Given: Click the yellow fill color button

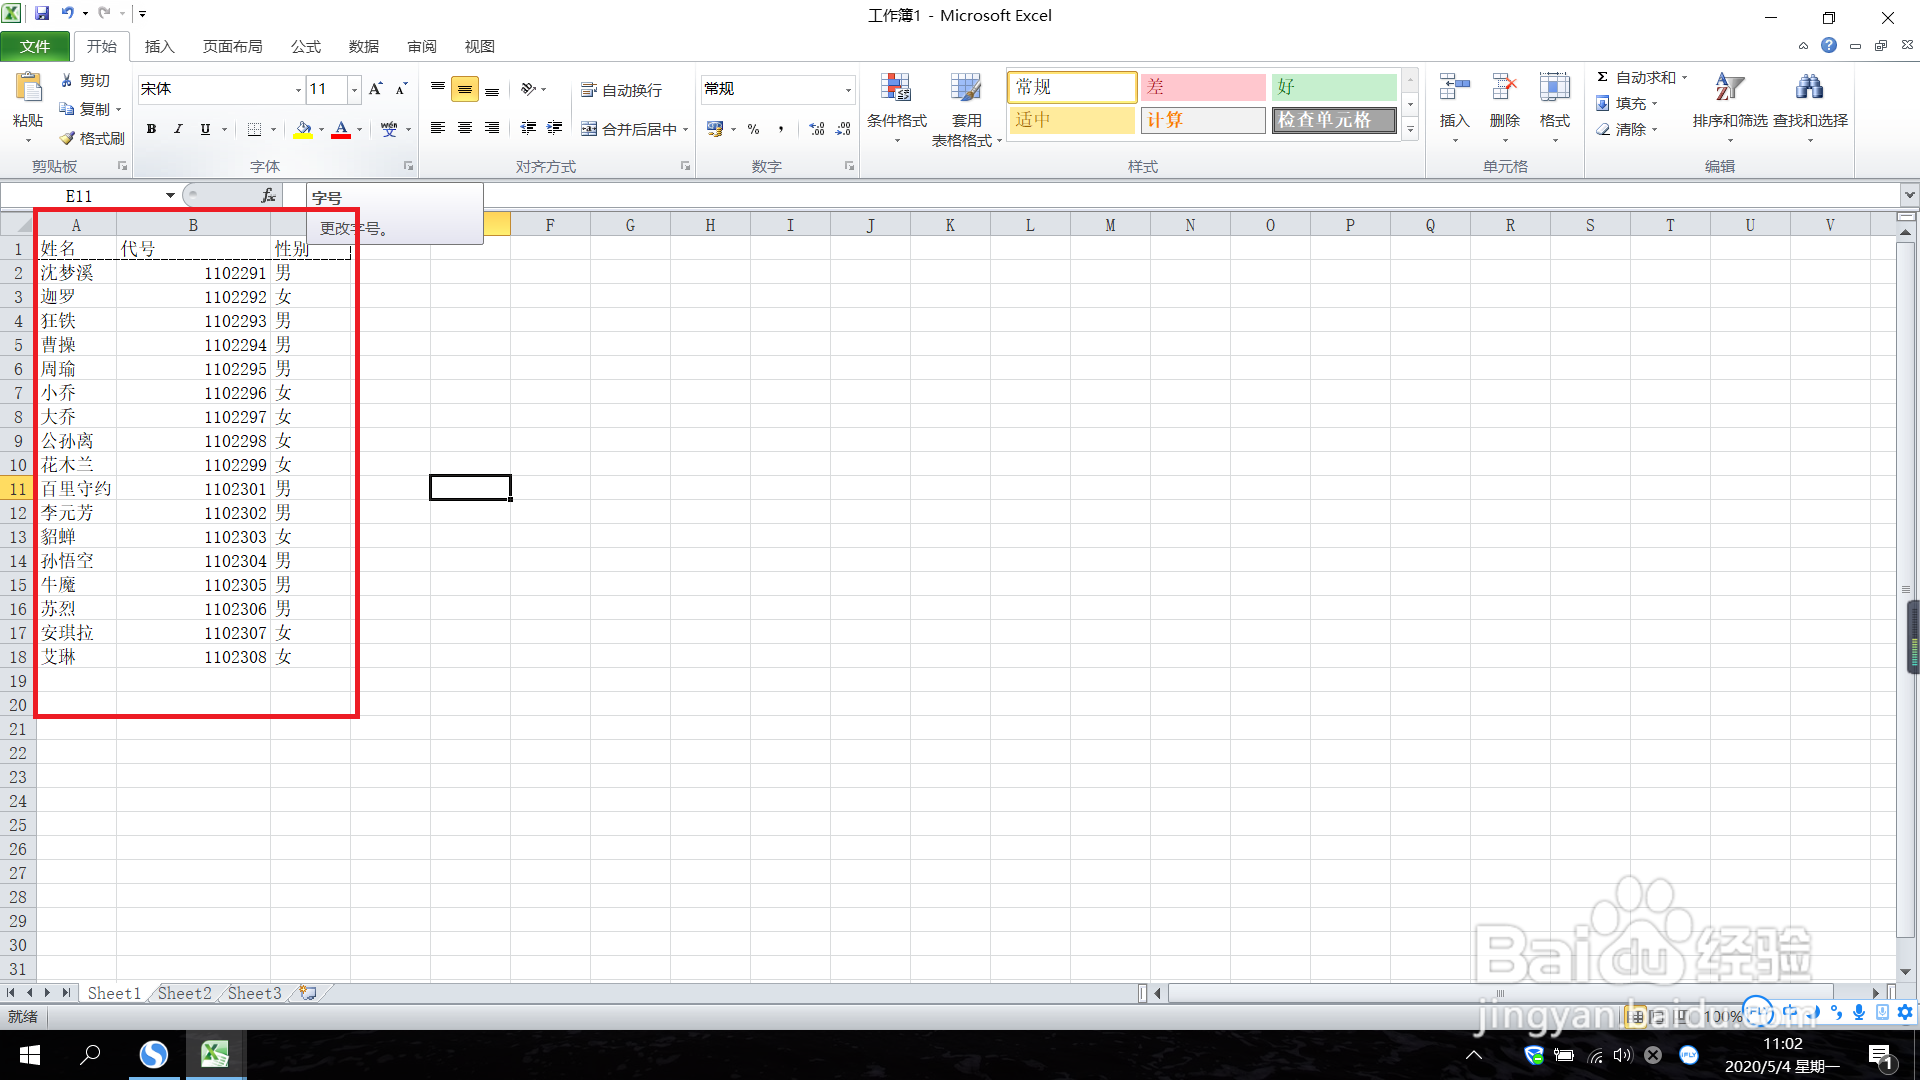Looking at the screenshot, I should pos(303,129).
